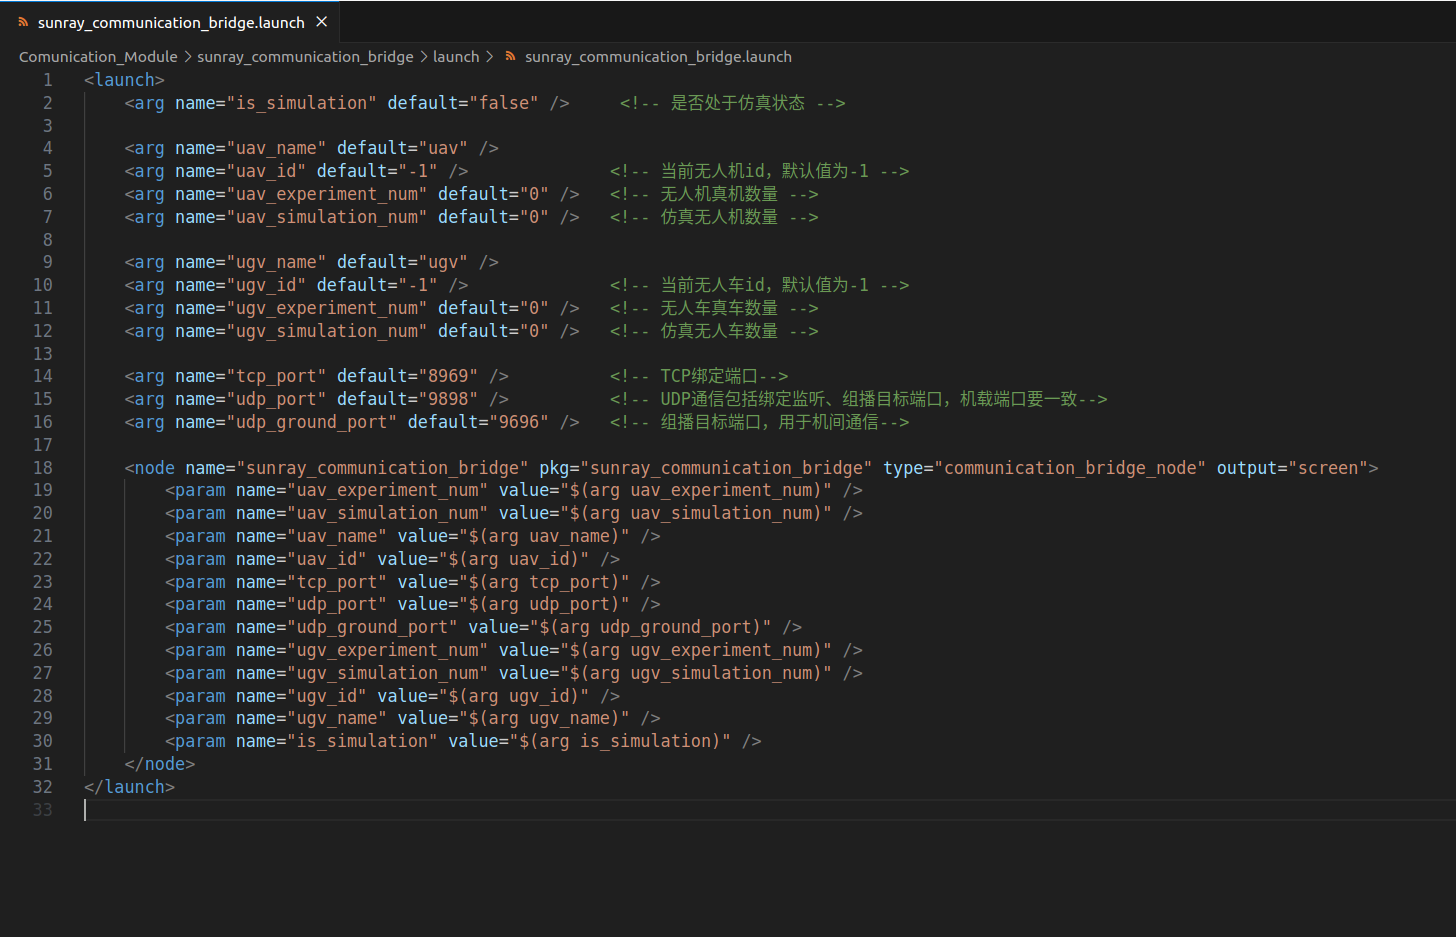Select the sunray_communication_bridge.launch editor tab
The width and height of the screenshot is (1456, 937).
pos(170,22)
